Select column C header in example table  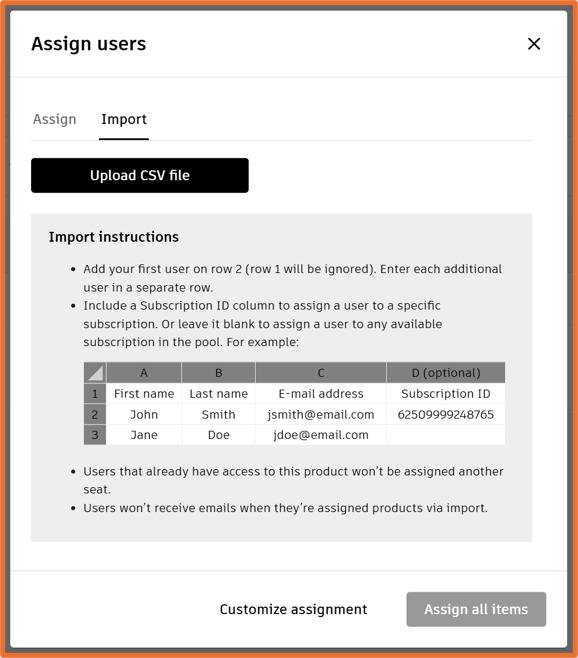point(321,373)
